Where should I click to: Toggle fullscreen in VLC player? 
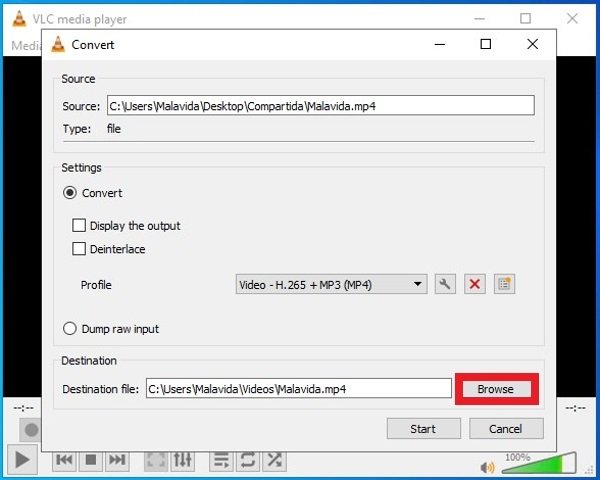point(156,460)
